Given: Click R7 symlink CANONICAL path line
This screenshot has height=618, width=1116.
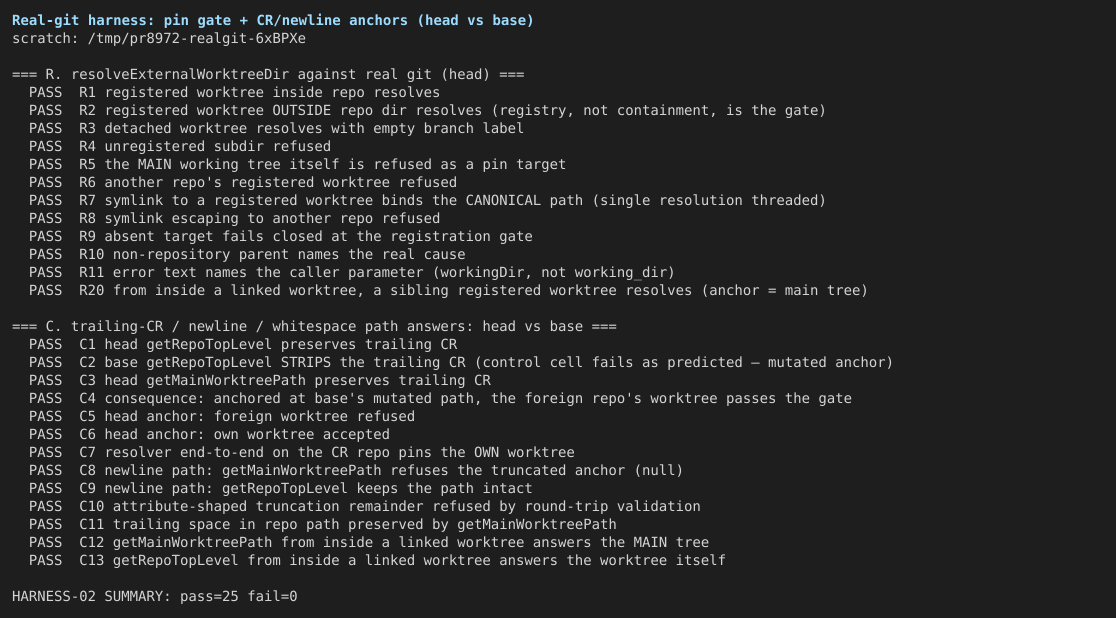Looking at the screenshot, I should pos(427,200).
